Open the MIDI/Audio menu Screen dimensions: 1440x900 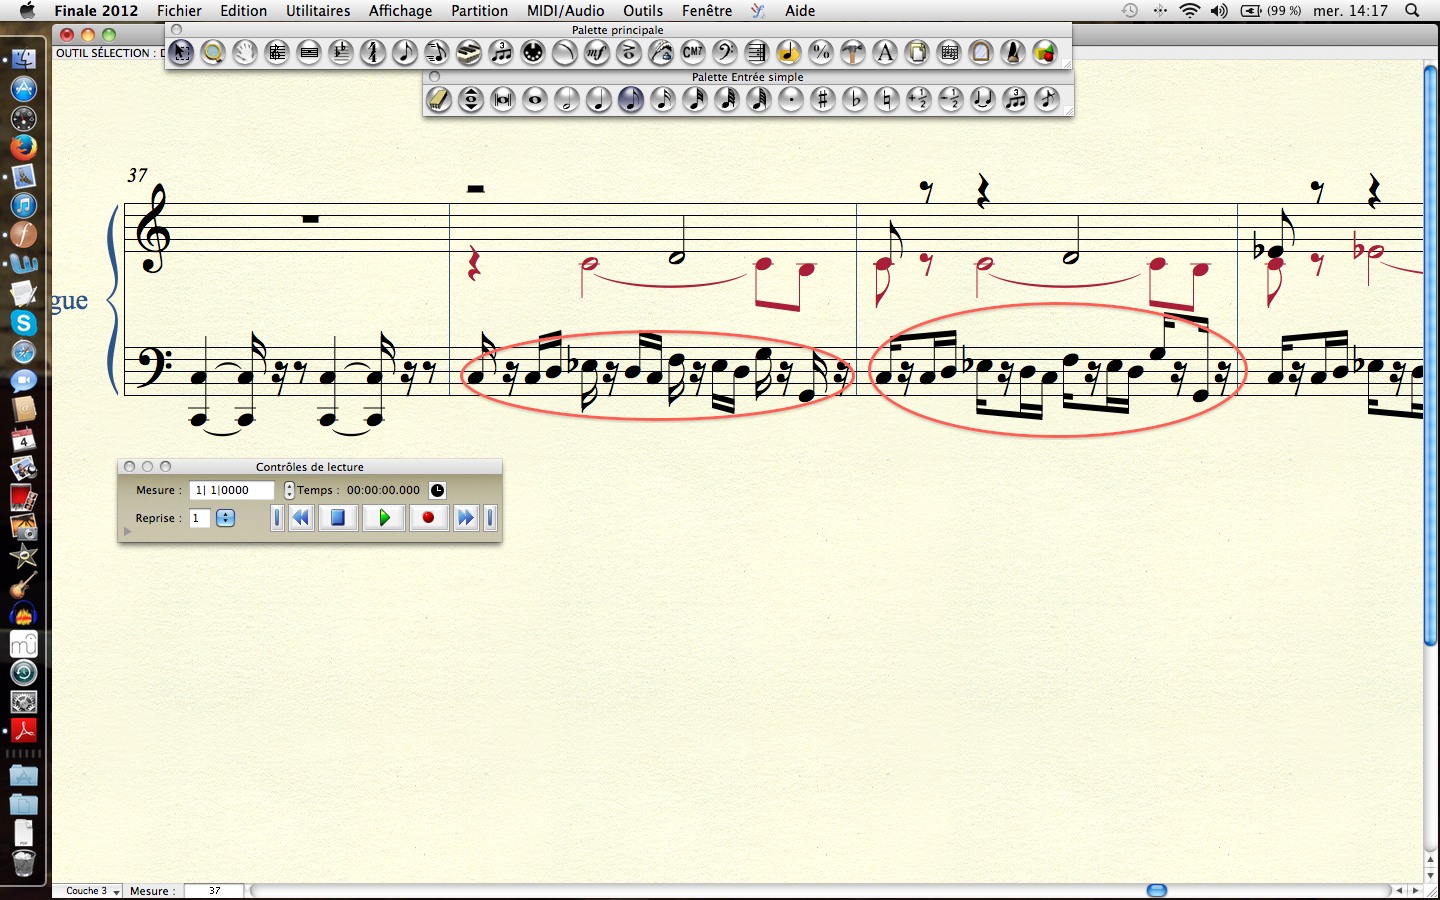pos(565,11)
